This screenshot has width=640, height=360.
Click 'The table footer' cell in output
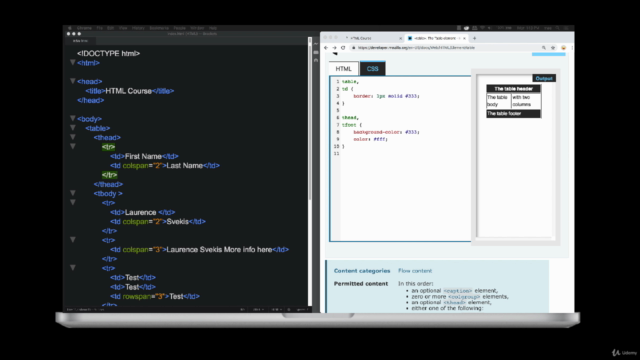(513, 113)
